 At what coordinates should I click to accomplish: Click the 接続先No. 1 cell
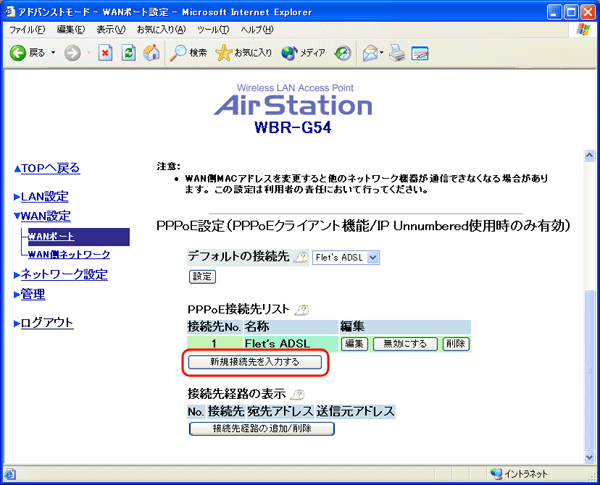pos(214,344)
